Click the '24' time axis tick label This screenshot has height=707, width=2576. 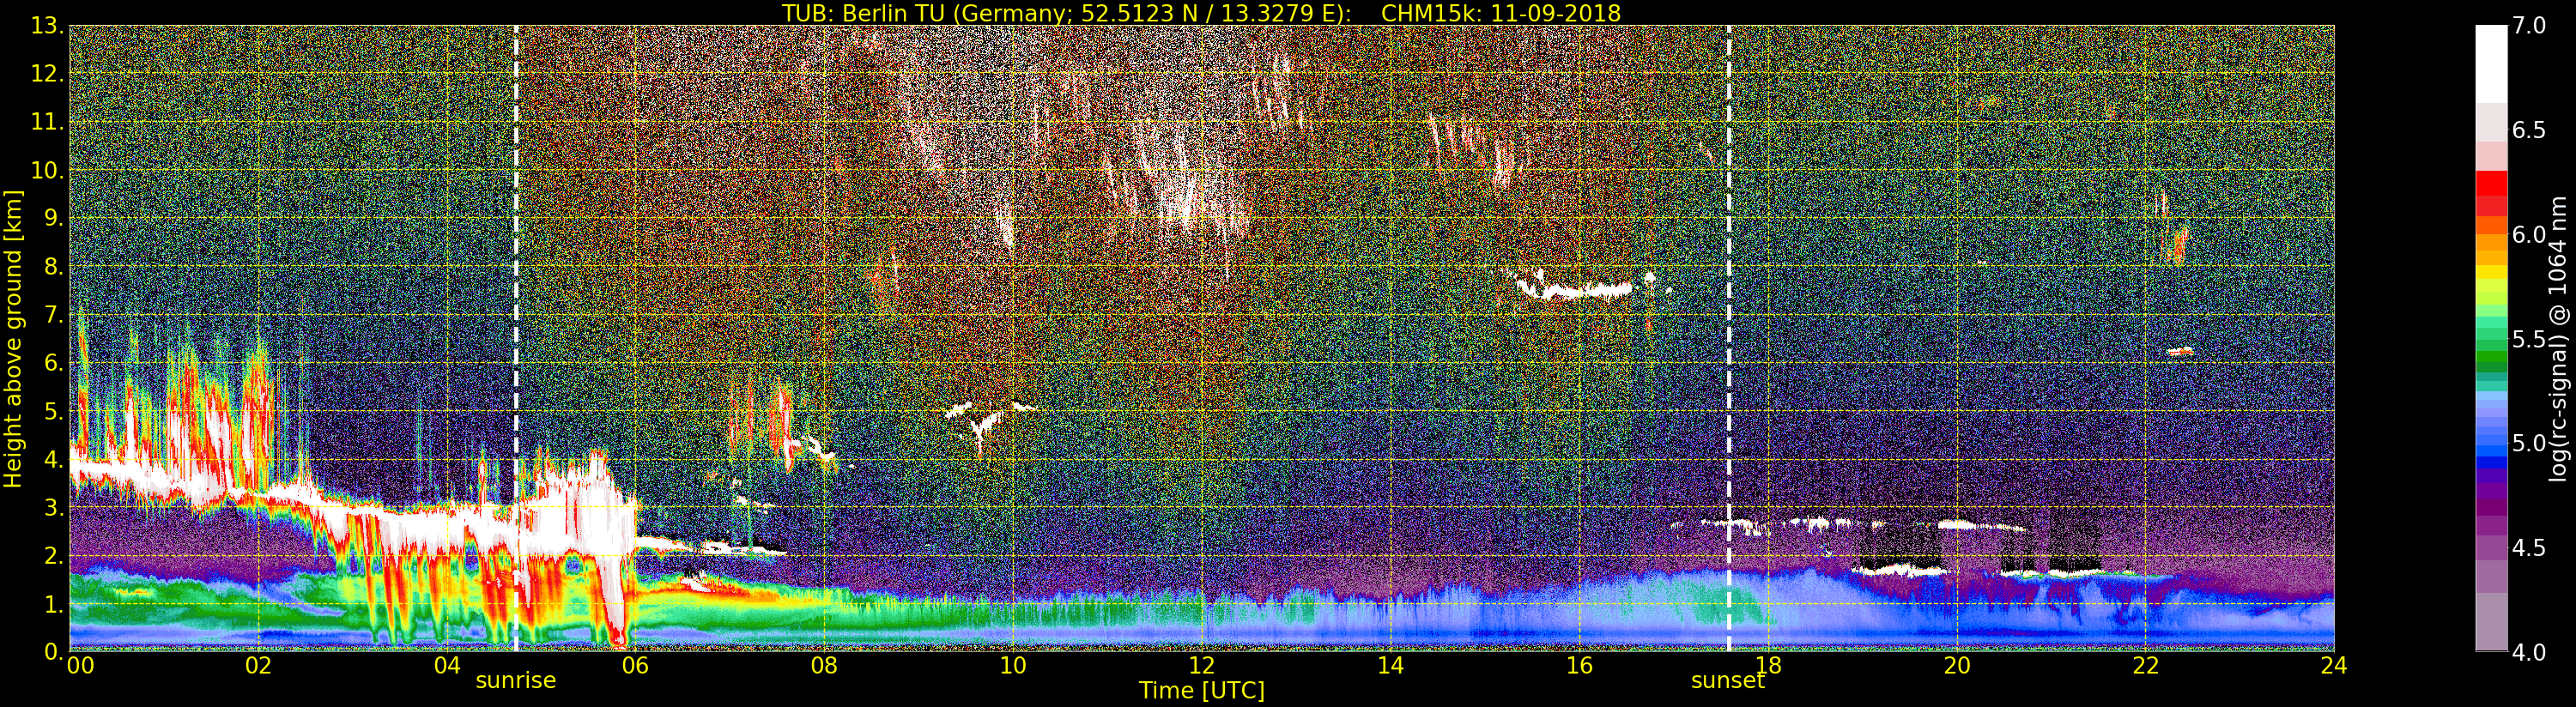pos(2333,665)
